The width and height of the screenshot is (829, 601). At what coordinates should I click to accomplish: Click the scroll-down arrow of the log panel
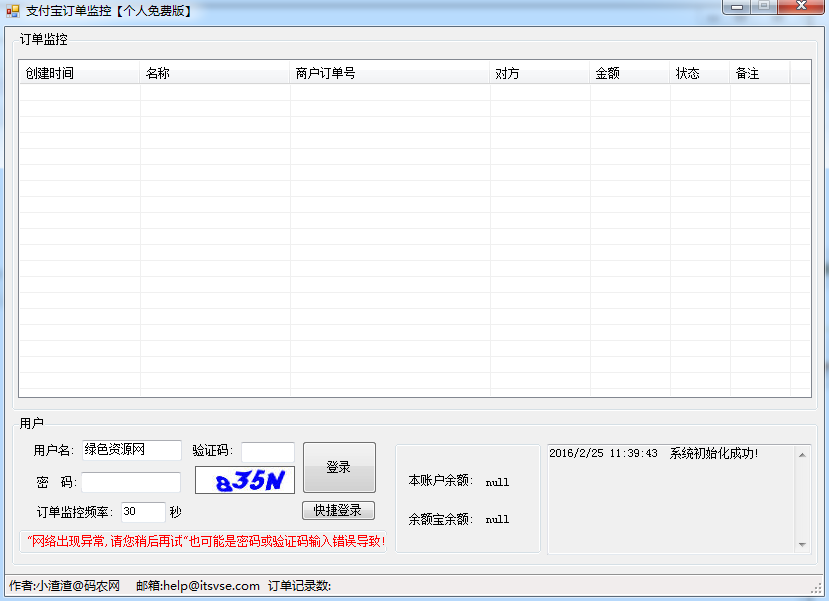800,542
